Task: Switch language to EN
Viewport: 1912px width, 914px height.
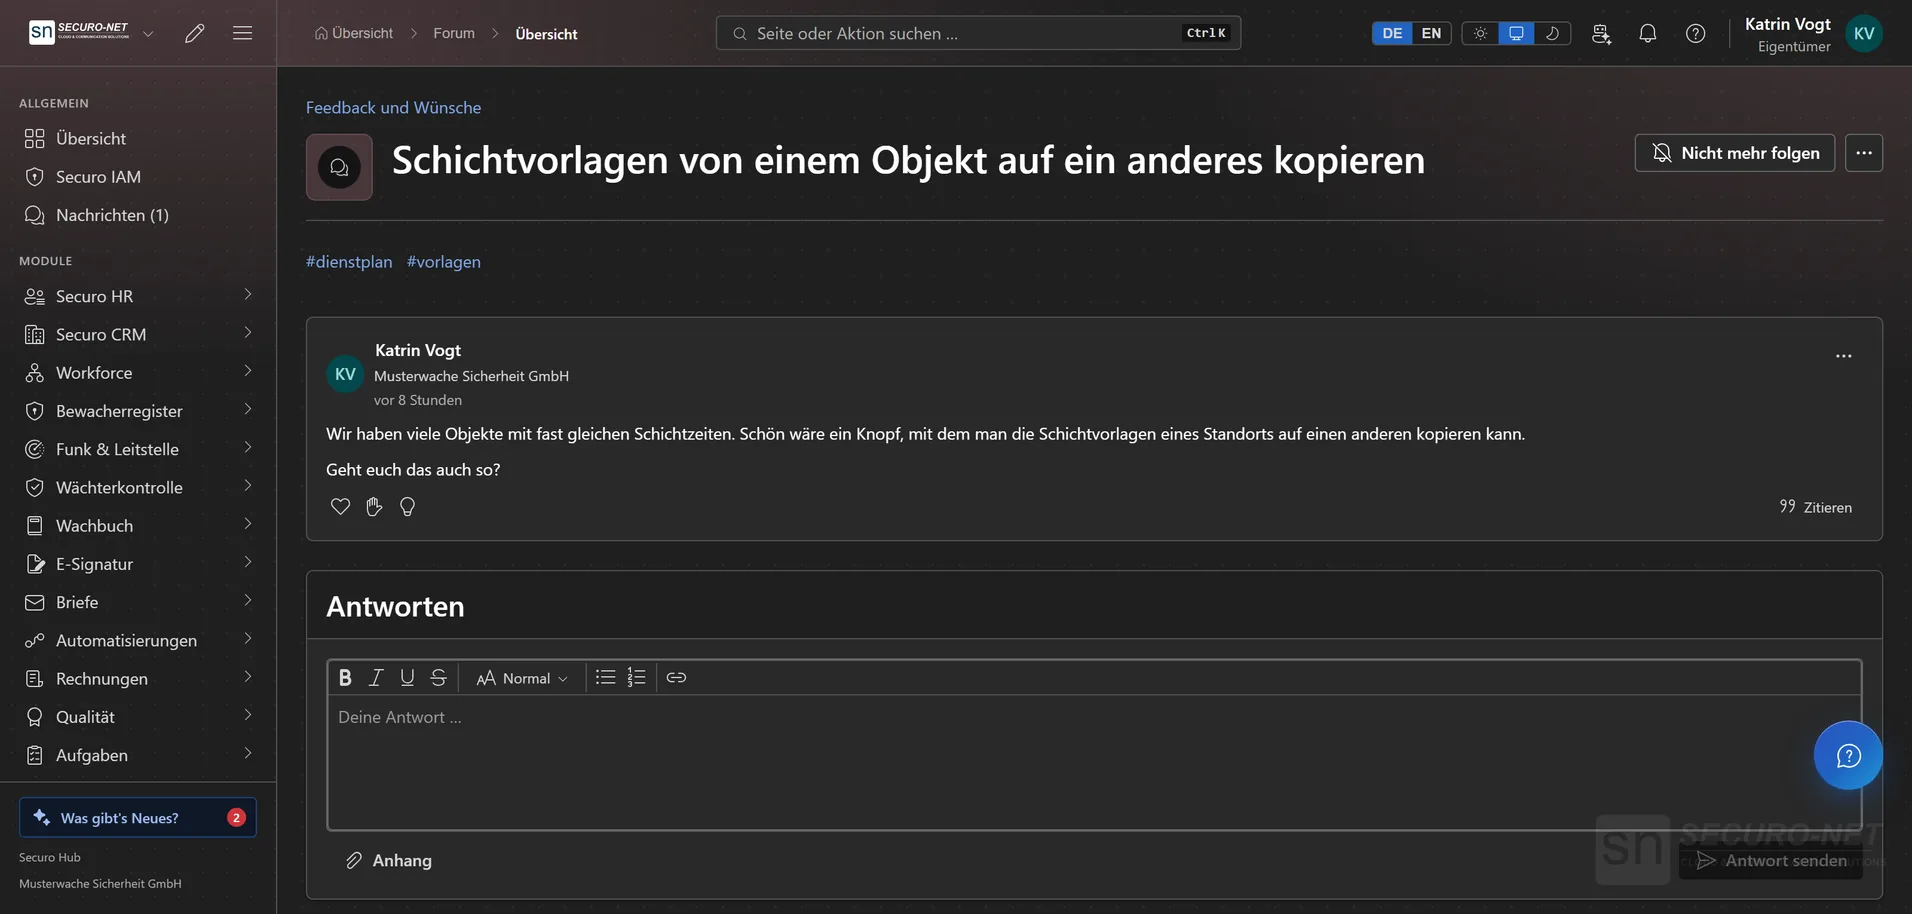Action: (x=1431, y=33)
